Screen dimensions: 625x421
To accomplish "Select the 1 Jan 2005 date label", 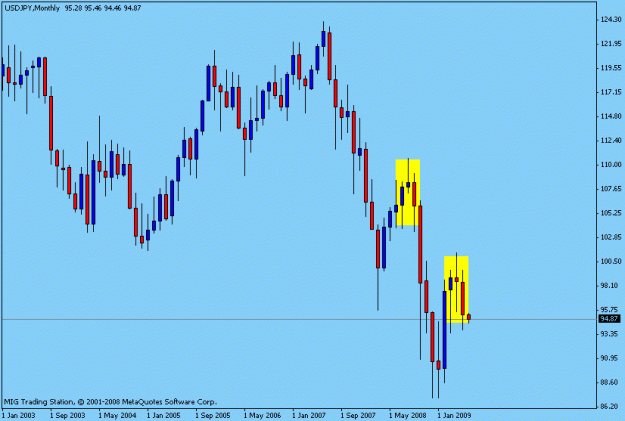I will pyautogui.click(x=163, y=415).
